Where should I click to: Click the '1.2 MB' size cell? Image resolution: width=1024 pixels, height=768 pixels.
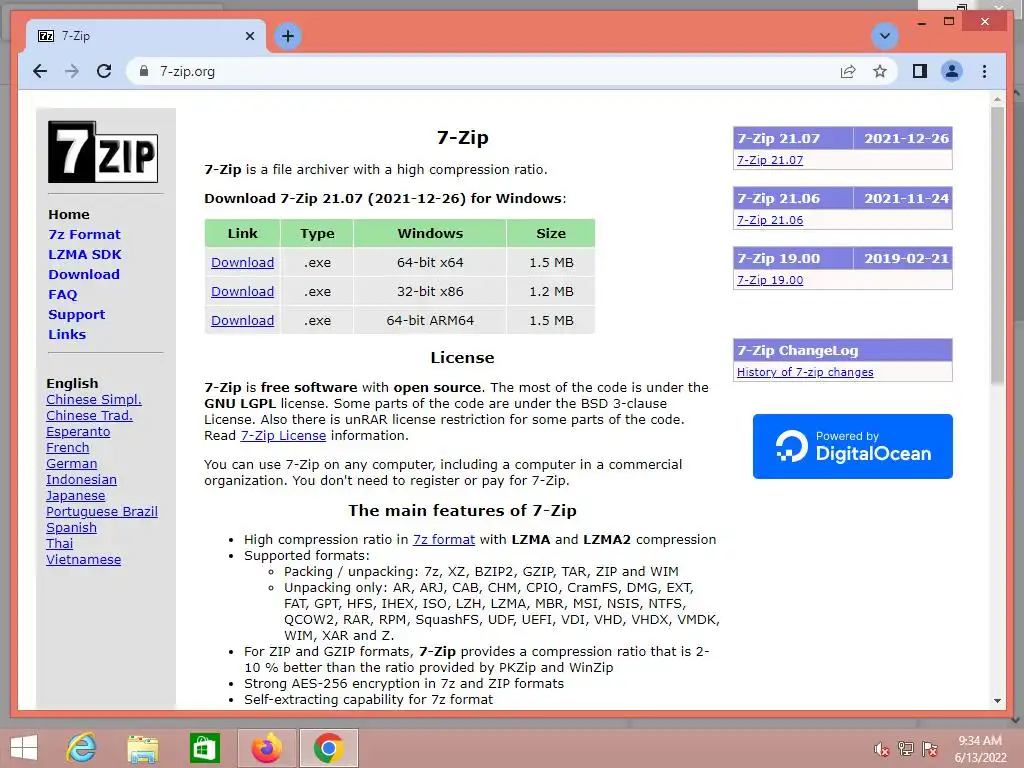coord(551,291)
